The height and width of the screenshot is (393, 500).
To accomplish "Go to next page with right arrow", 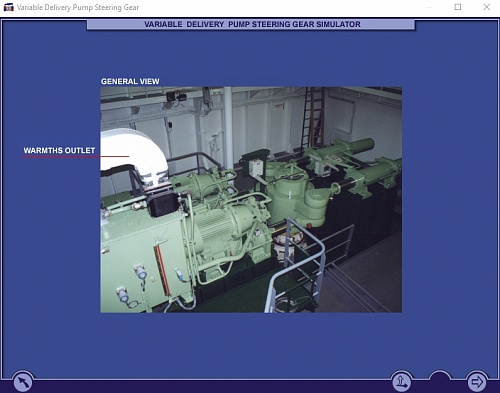I will pos(477,381).
